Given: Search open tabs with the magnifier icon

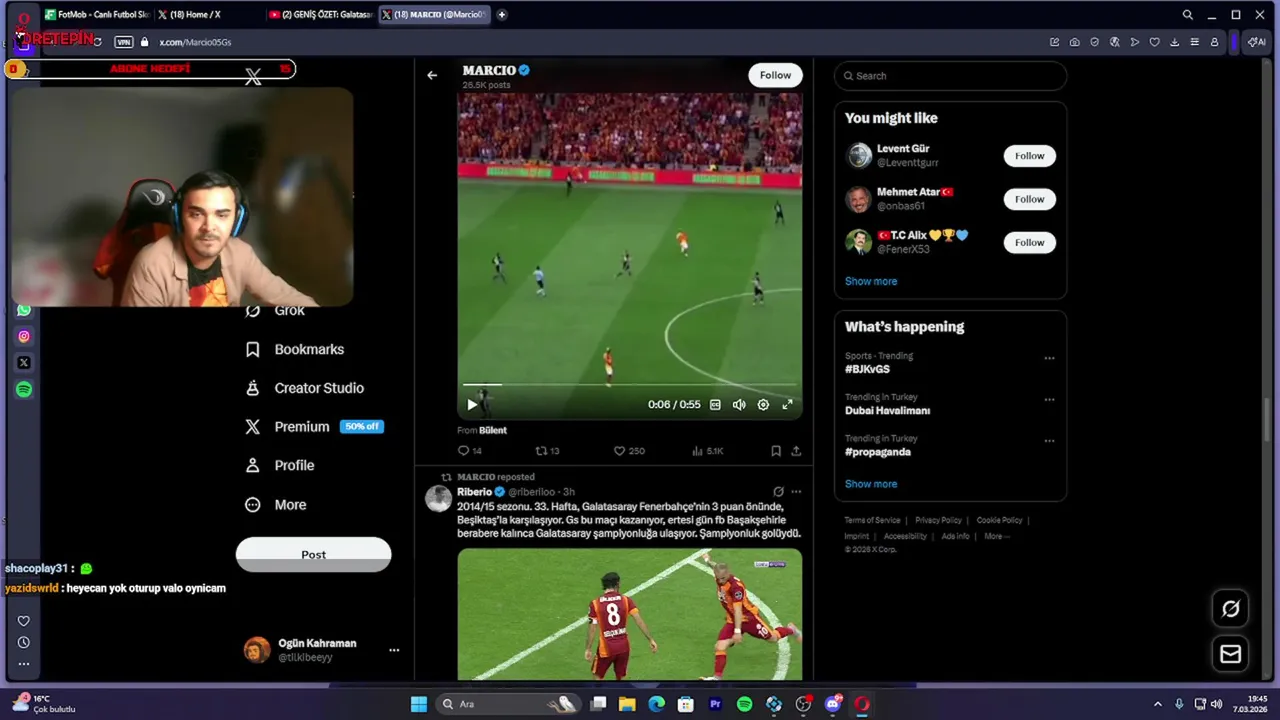Looking at the screenshot, I should click(1187, 15).
